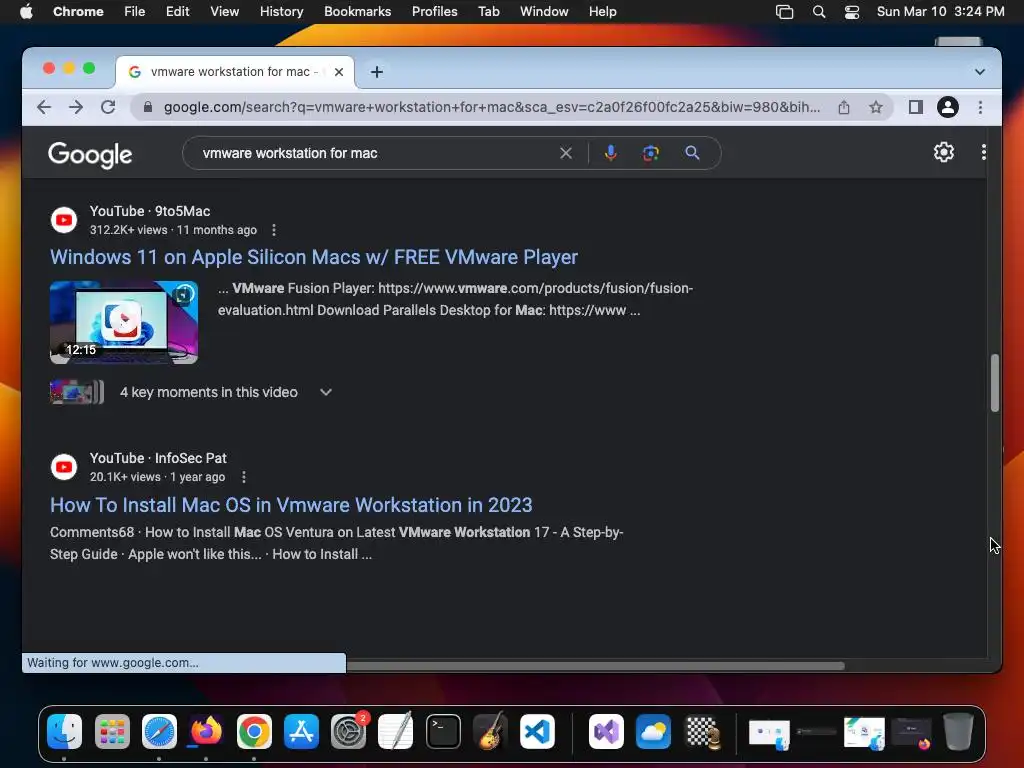Share this page via share icon
The image size is (1024, 768).
pyautogui.click(x=844, y=107)
